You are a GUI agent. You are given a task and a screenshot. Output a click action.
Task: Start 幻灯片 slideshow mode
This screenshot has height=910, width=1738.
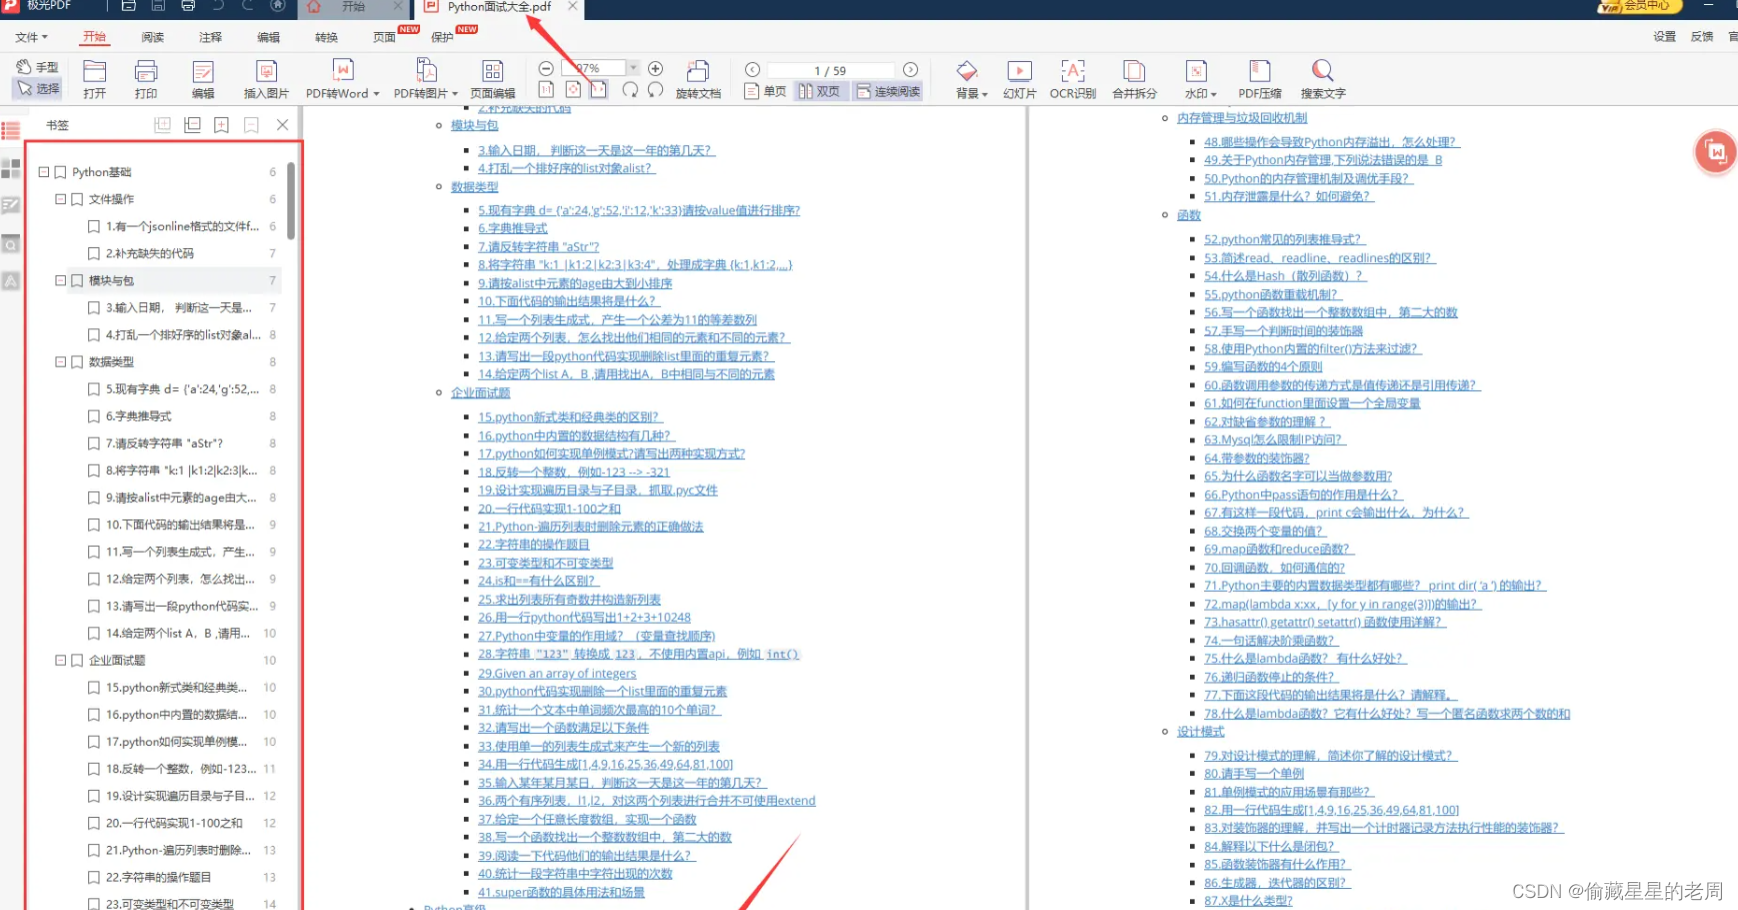(1019, 79)
